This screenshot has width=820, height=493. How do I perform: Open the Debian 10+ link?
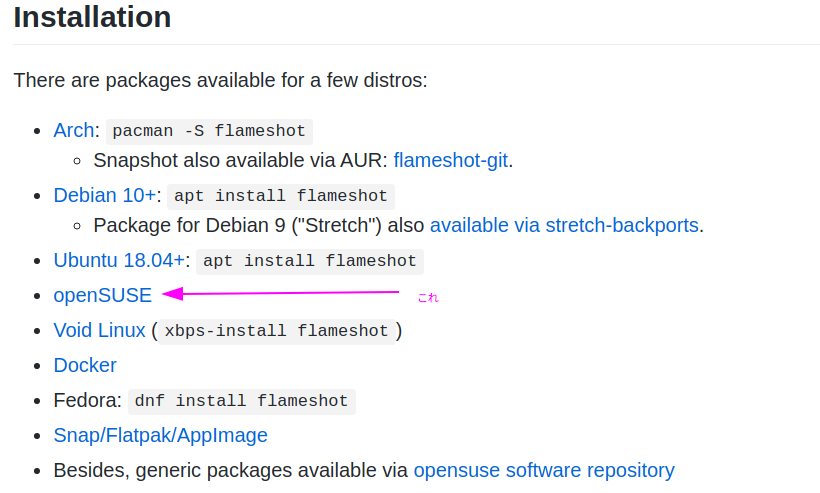point(104,195)
